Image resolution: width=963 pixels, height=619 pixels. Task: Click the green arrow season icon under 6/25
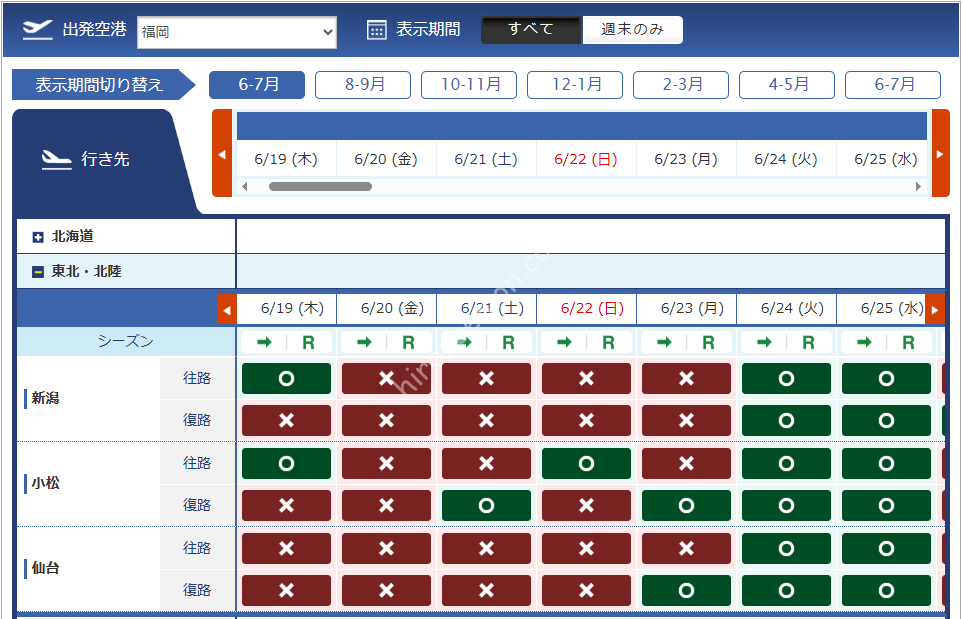click(x=865, y=343)
